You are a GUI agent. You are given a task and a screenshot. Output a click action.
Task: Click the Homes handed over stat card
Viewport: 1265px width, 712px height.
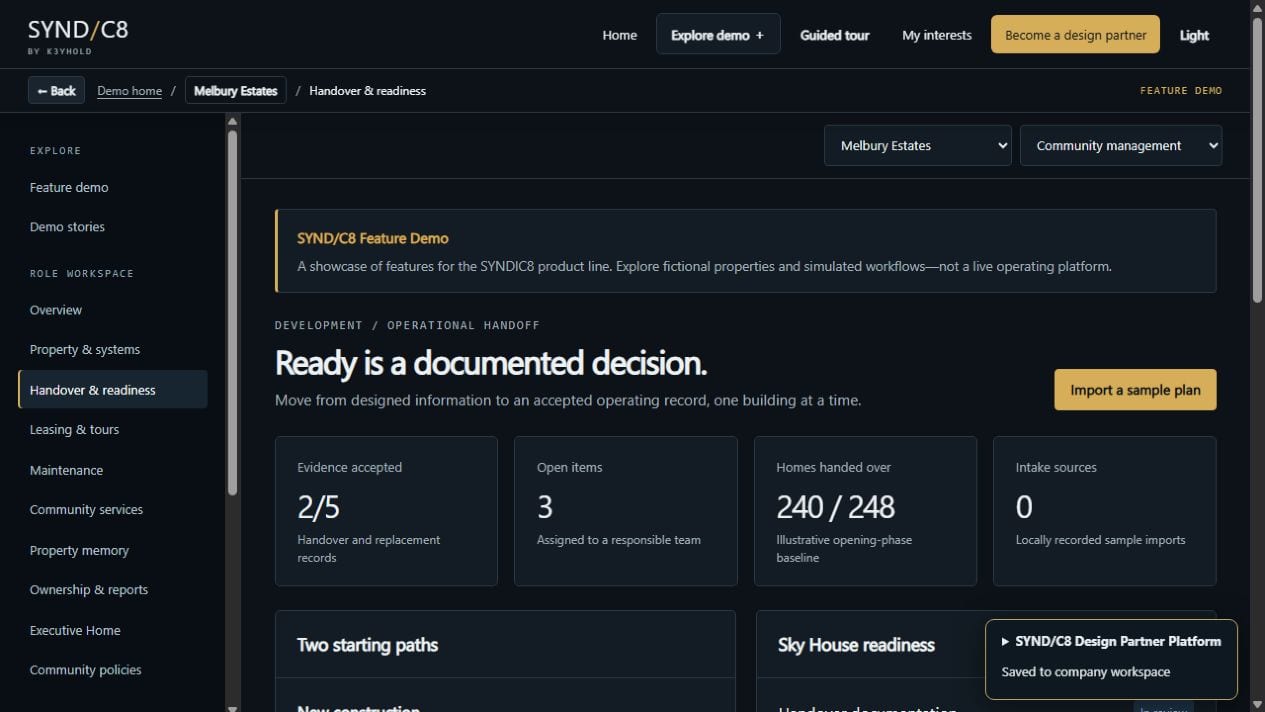[x=865, y=510]
